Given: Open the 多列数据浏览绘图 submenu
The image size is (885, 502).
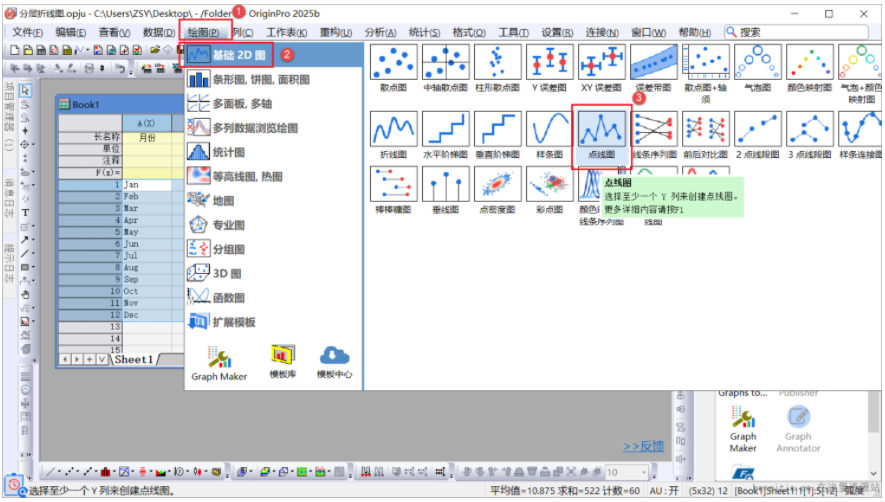Looking at the screenshot, I should tap(274, 128).
